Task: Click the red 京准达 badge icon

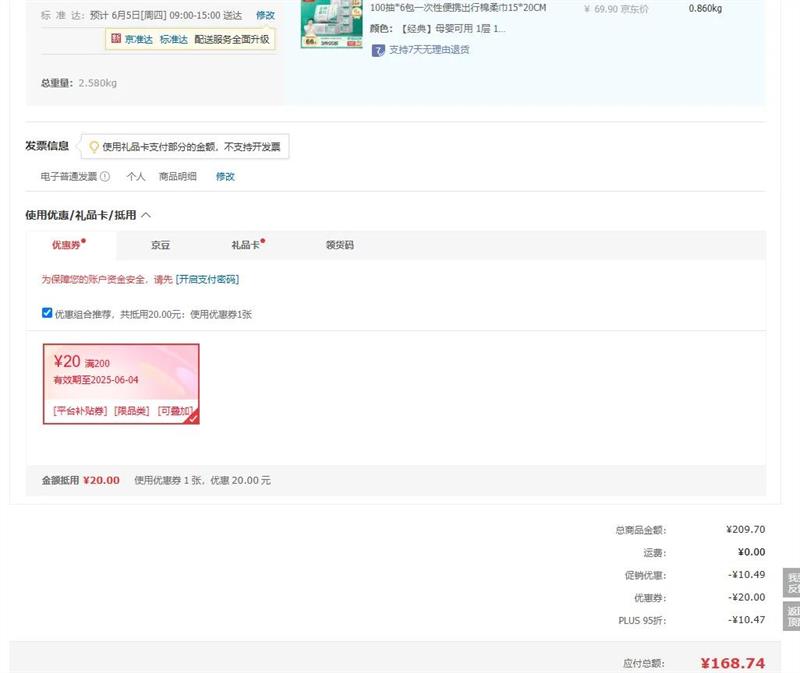Action: pos(116,39)
